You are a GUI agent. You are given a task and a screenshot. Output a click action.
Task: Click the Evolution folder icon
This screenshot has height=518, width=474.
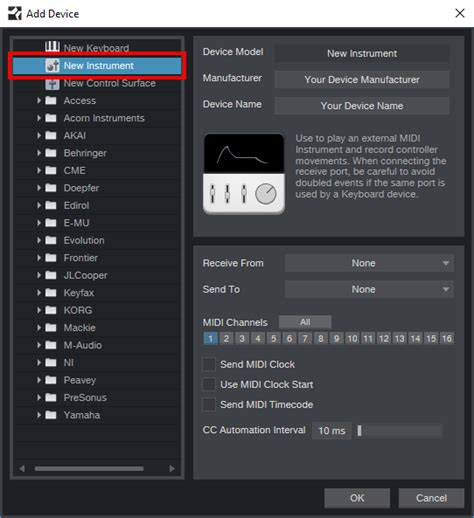(51, 240)
